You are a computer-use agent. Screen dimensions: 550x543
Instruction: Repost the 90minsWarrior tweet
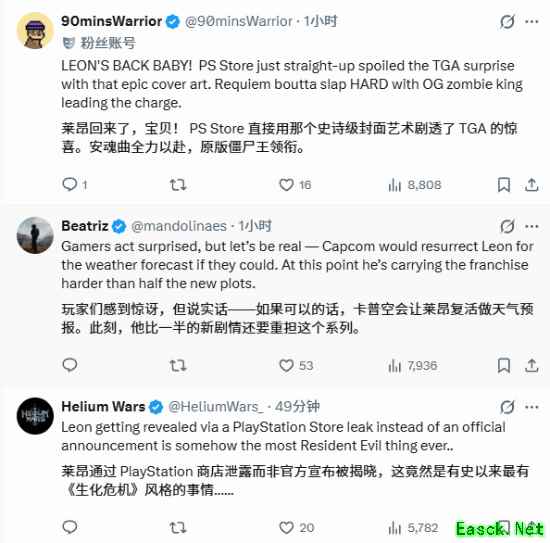[x=178, y=185]
